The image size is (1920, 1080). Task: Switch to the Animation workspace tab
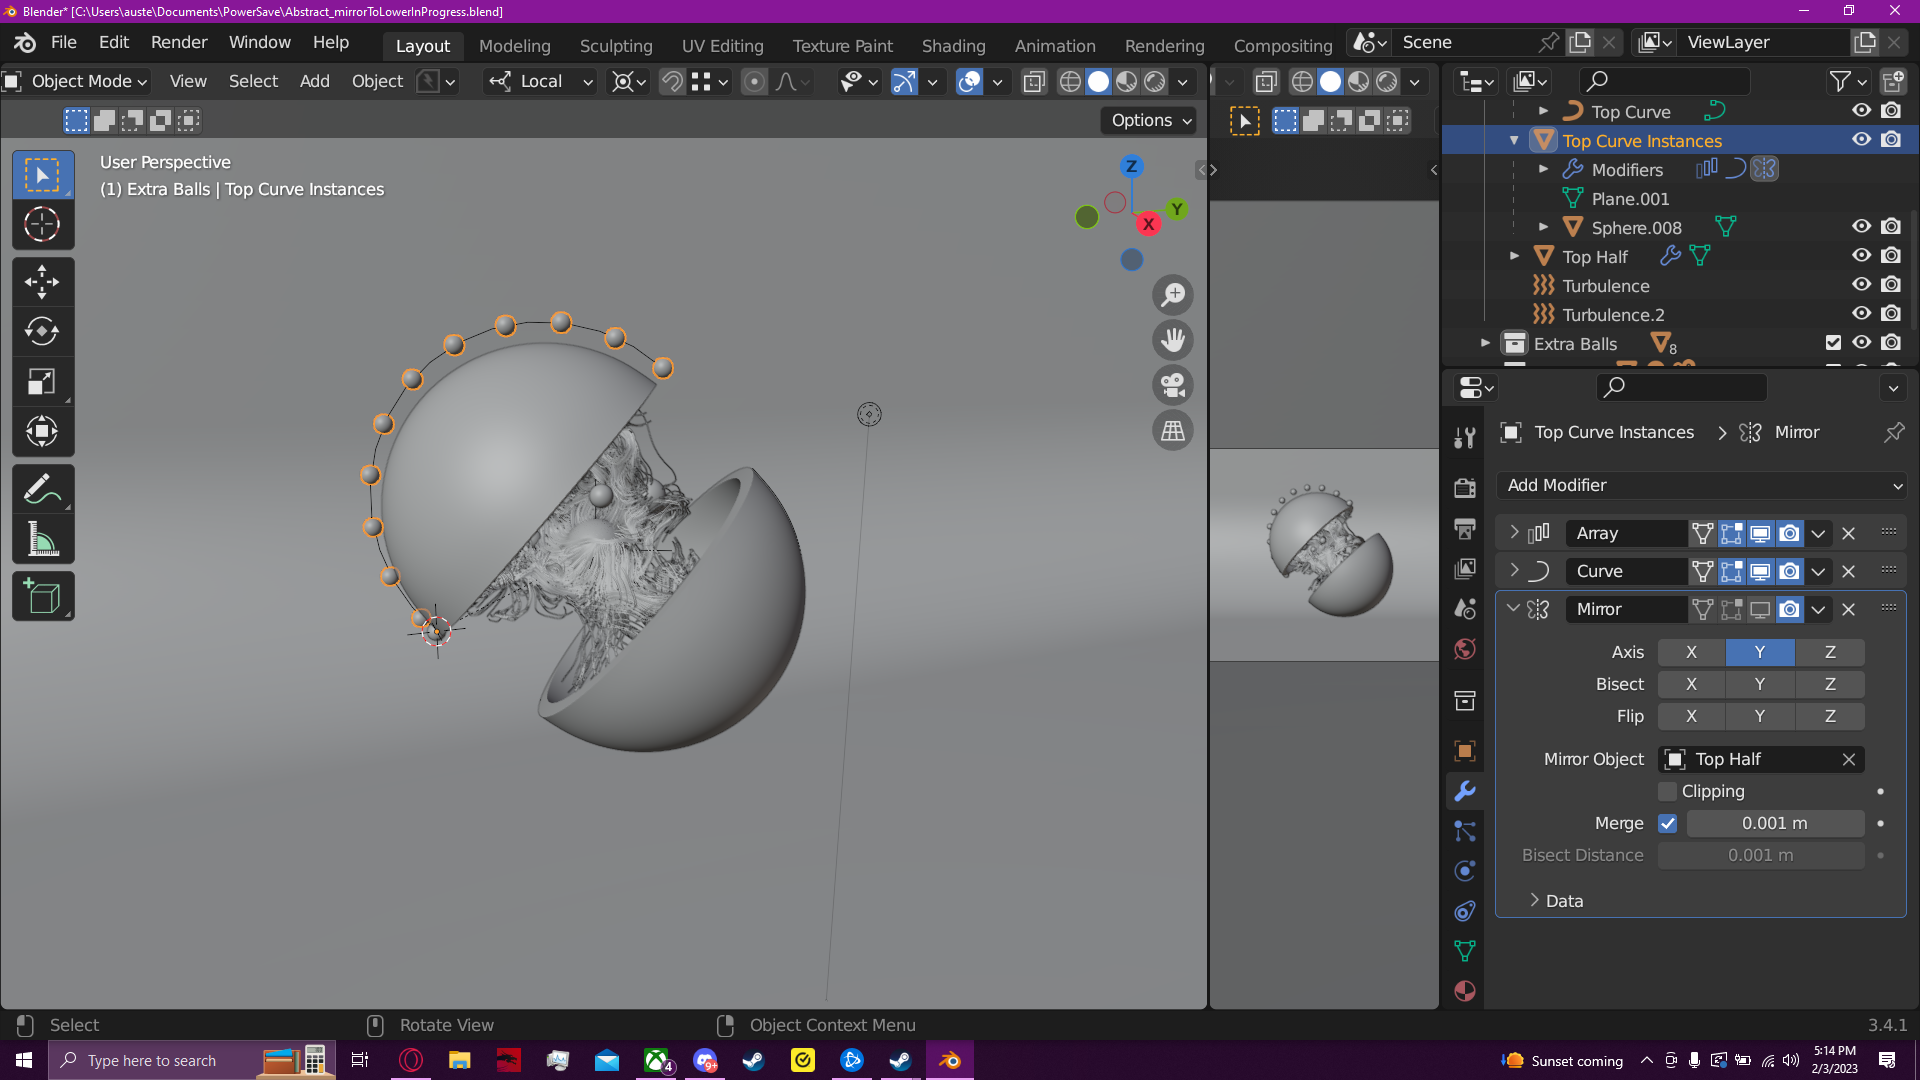[x=1055, y=46]
